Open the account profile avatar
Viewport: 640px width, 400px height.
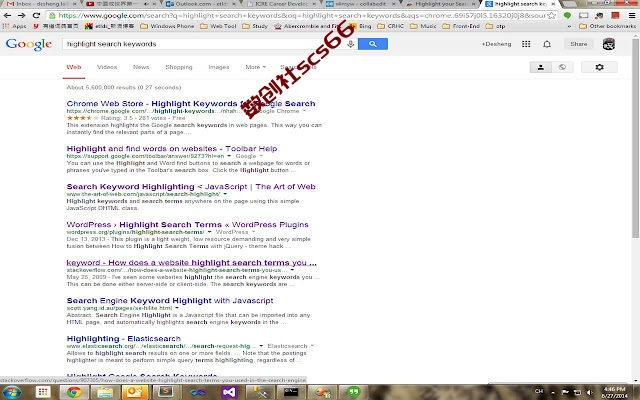click(609, 44)
